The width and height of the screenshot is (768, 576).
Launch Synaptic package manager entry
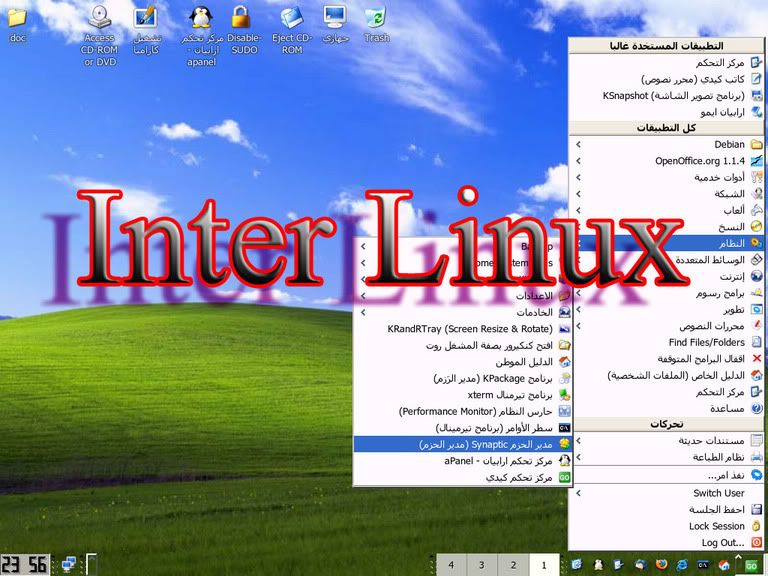[x=463, y=444]
